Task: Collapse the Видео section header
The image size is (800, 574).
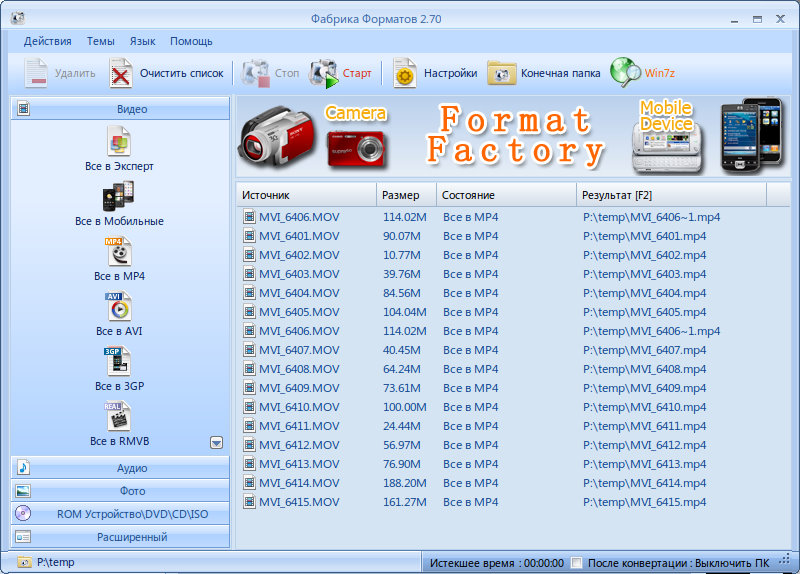Action: (120, 109)
